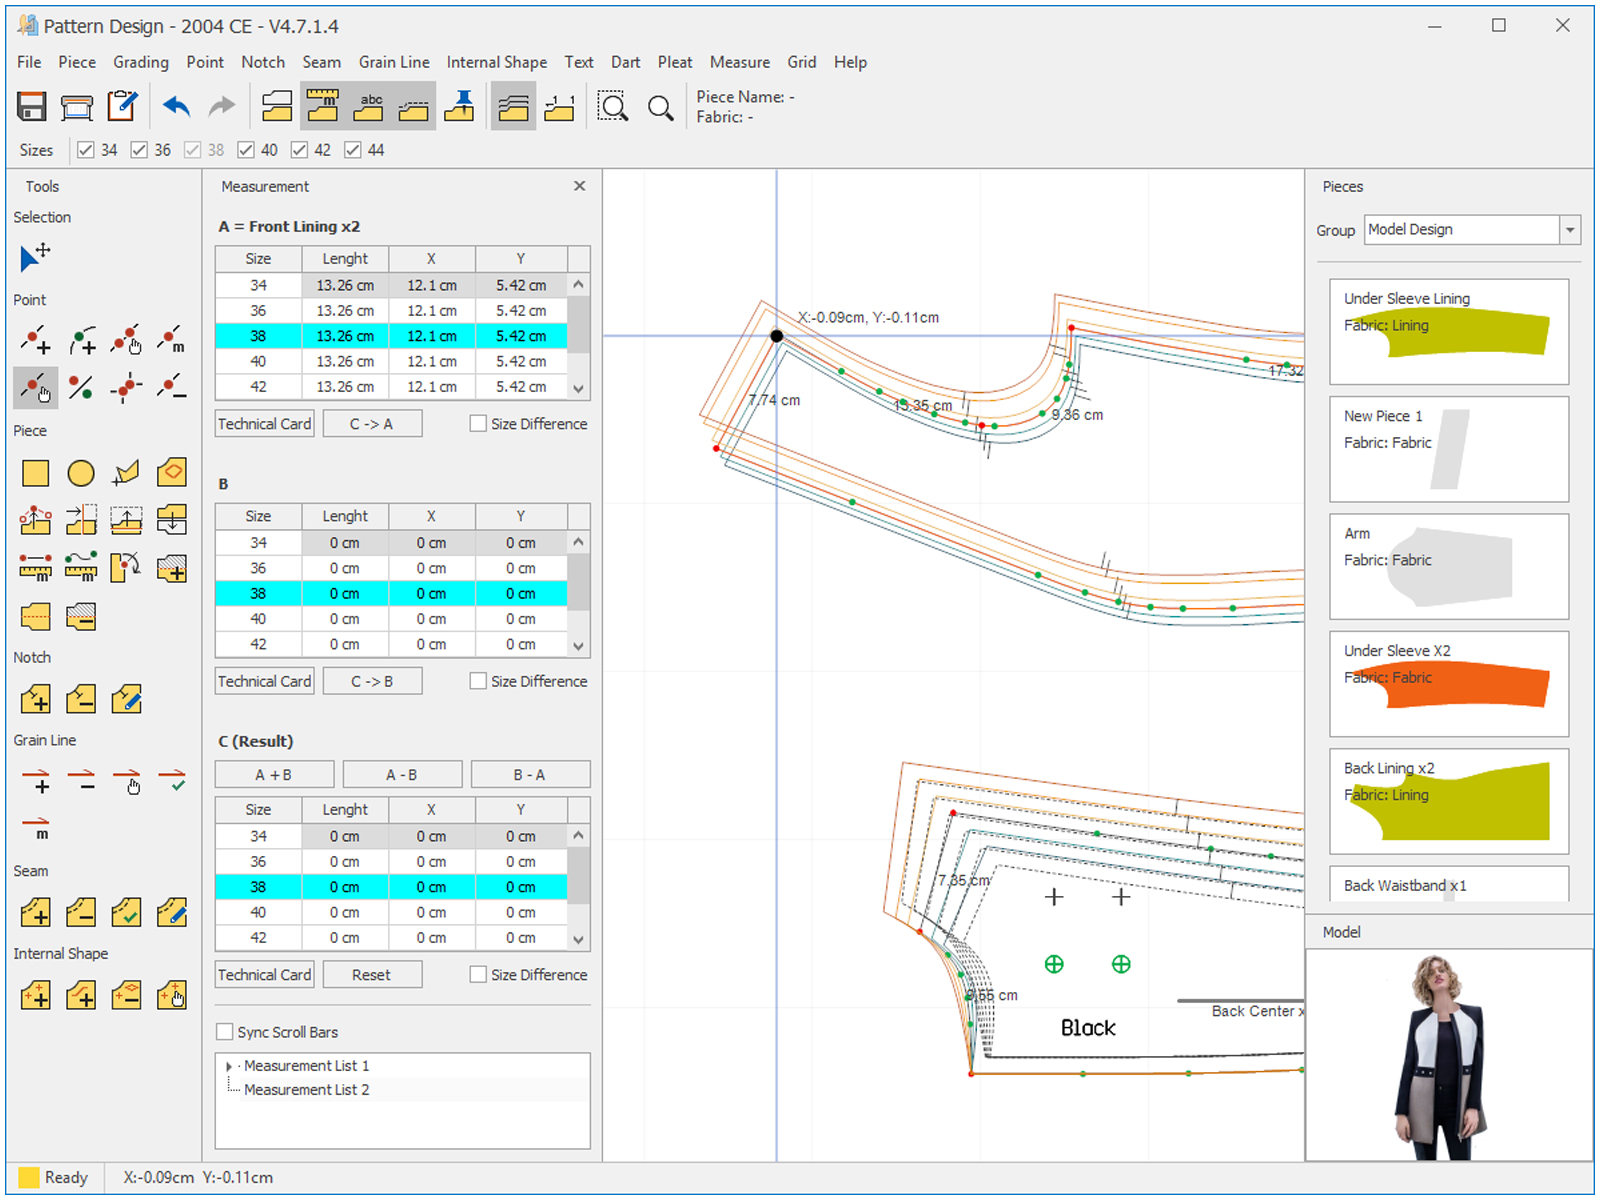
Task: Click the zoom magnifier toolbar icon
Action: pos(660,107)
